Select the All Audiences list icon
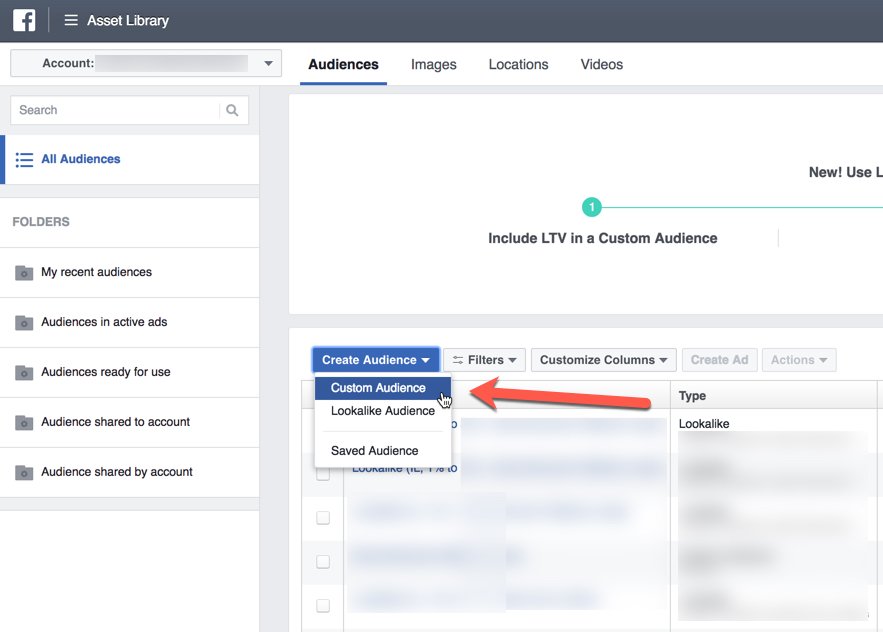This screenshot has width=883, height=632. point(24,159)
